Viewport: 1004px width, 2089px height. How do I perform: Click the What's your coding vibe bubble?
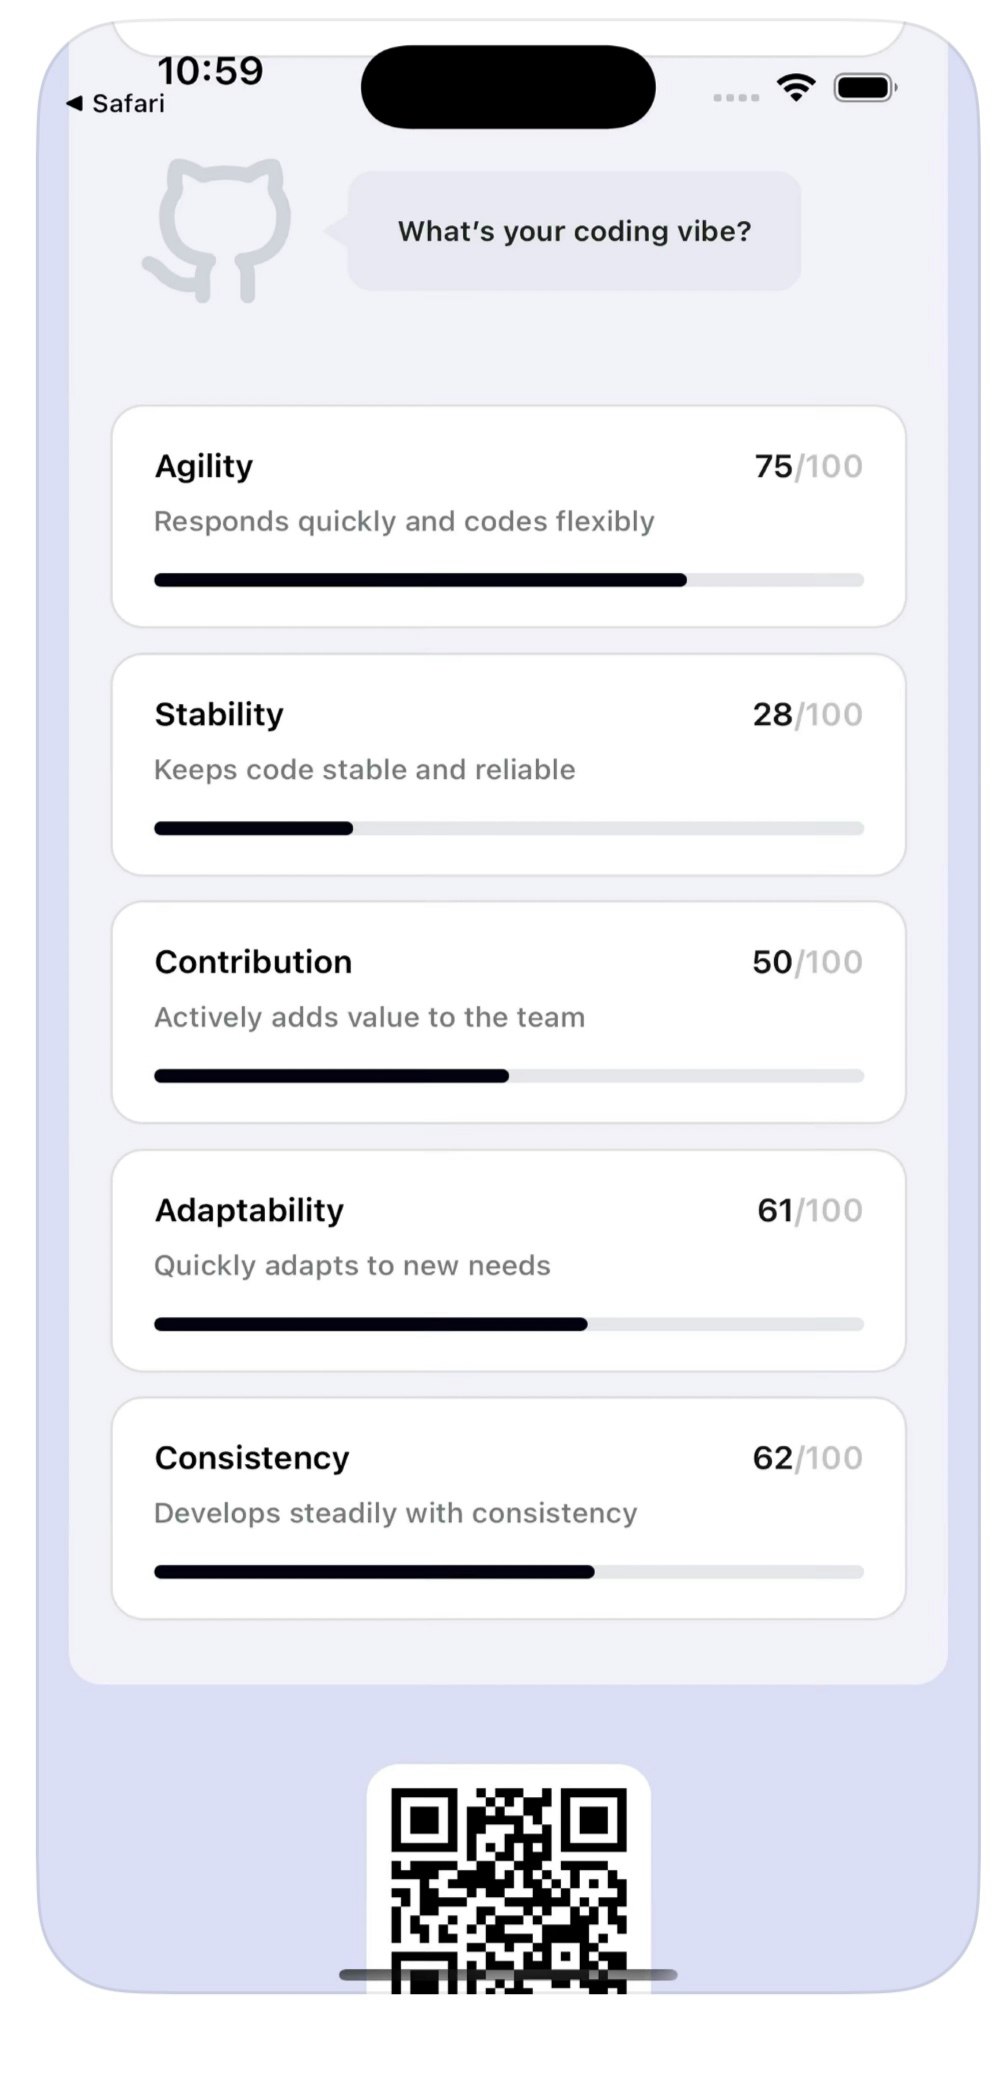pos(574,231)
